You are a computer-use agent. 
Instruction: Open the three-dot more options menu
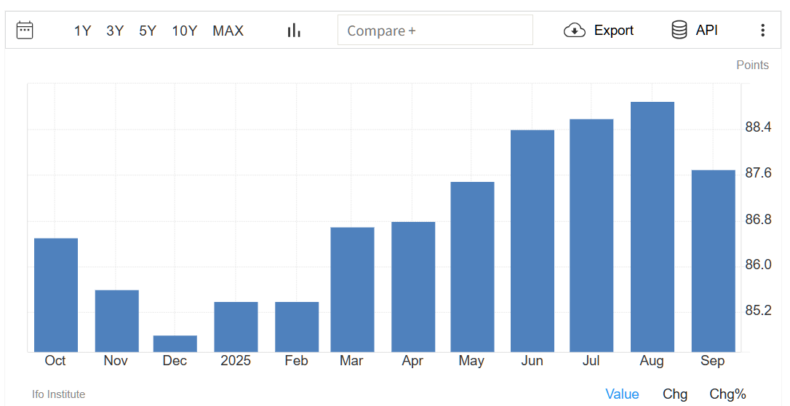point(763,30)
